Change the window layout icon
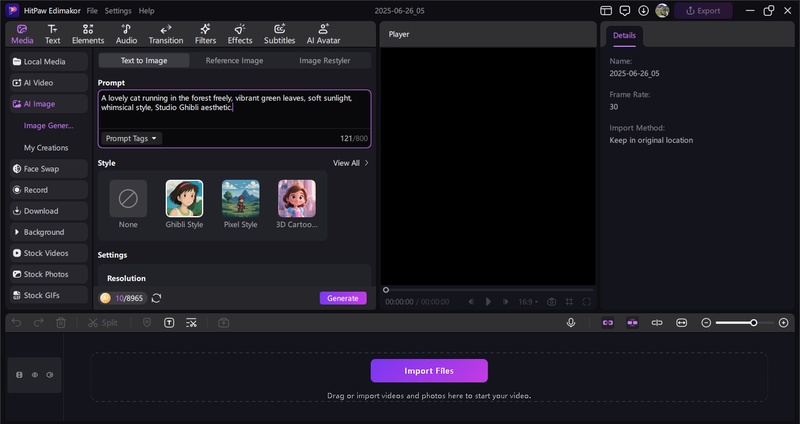 606,11
